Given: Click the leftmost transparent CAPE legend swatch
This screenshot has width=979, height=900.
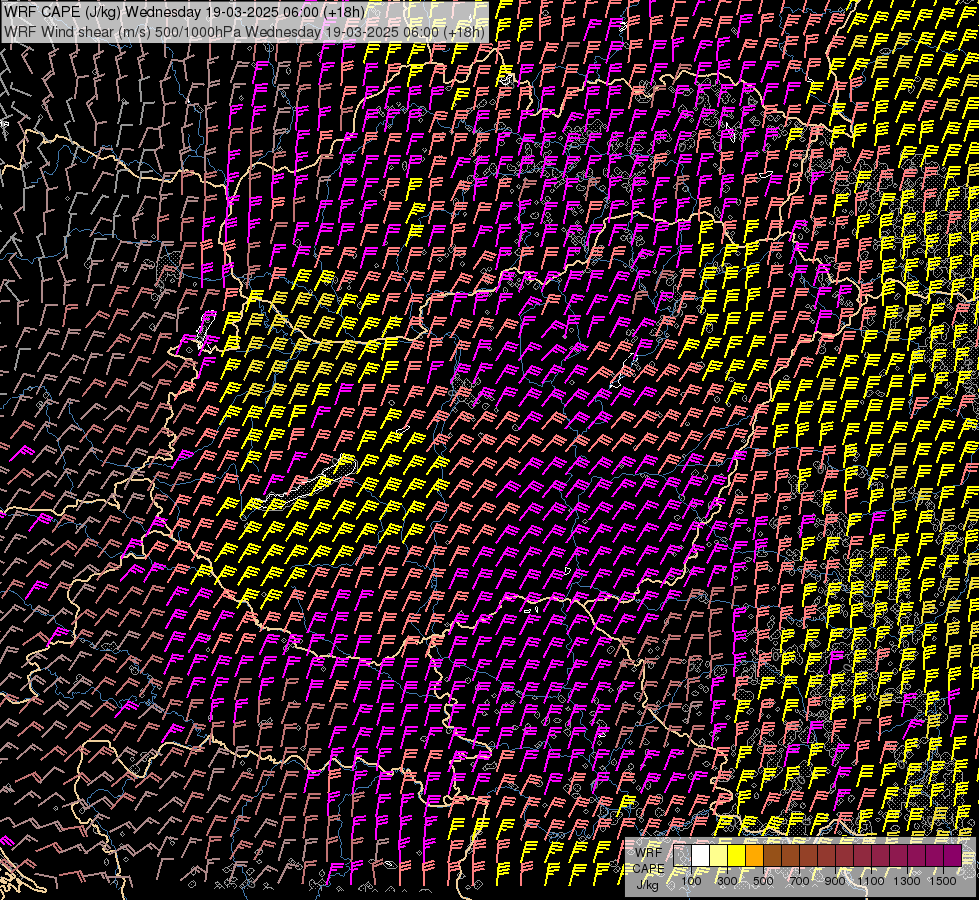Looking at the screenshot, I should point(682,856).
